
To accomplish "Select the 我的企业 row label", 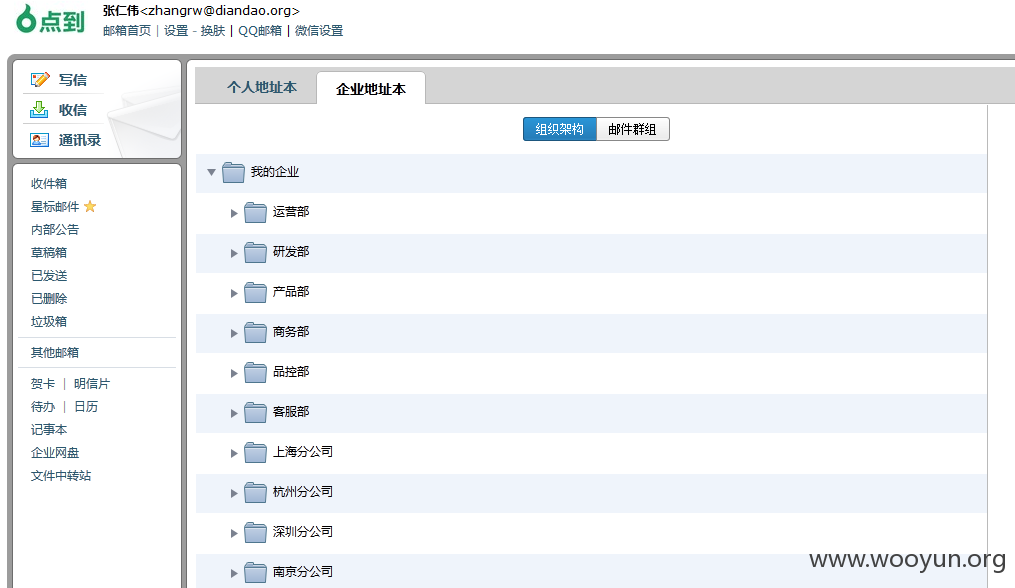I will click(x=274, y=172).
